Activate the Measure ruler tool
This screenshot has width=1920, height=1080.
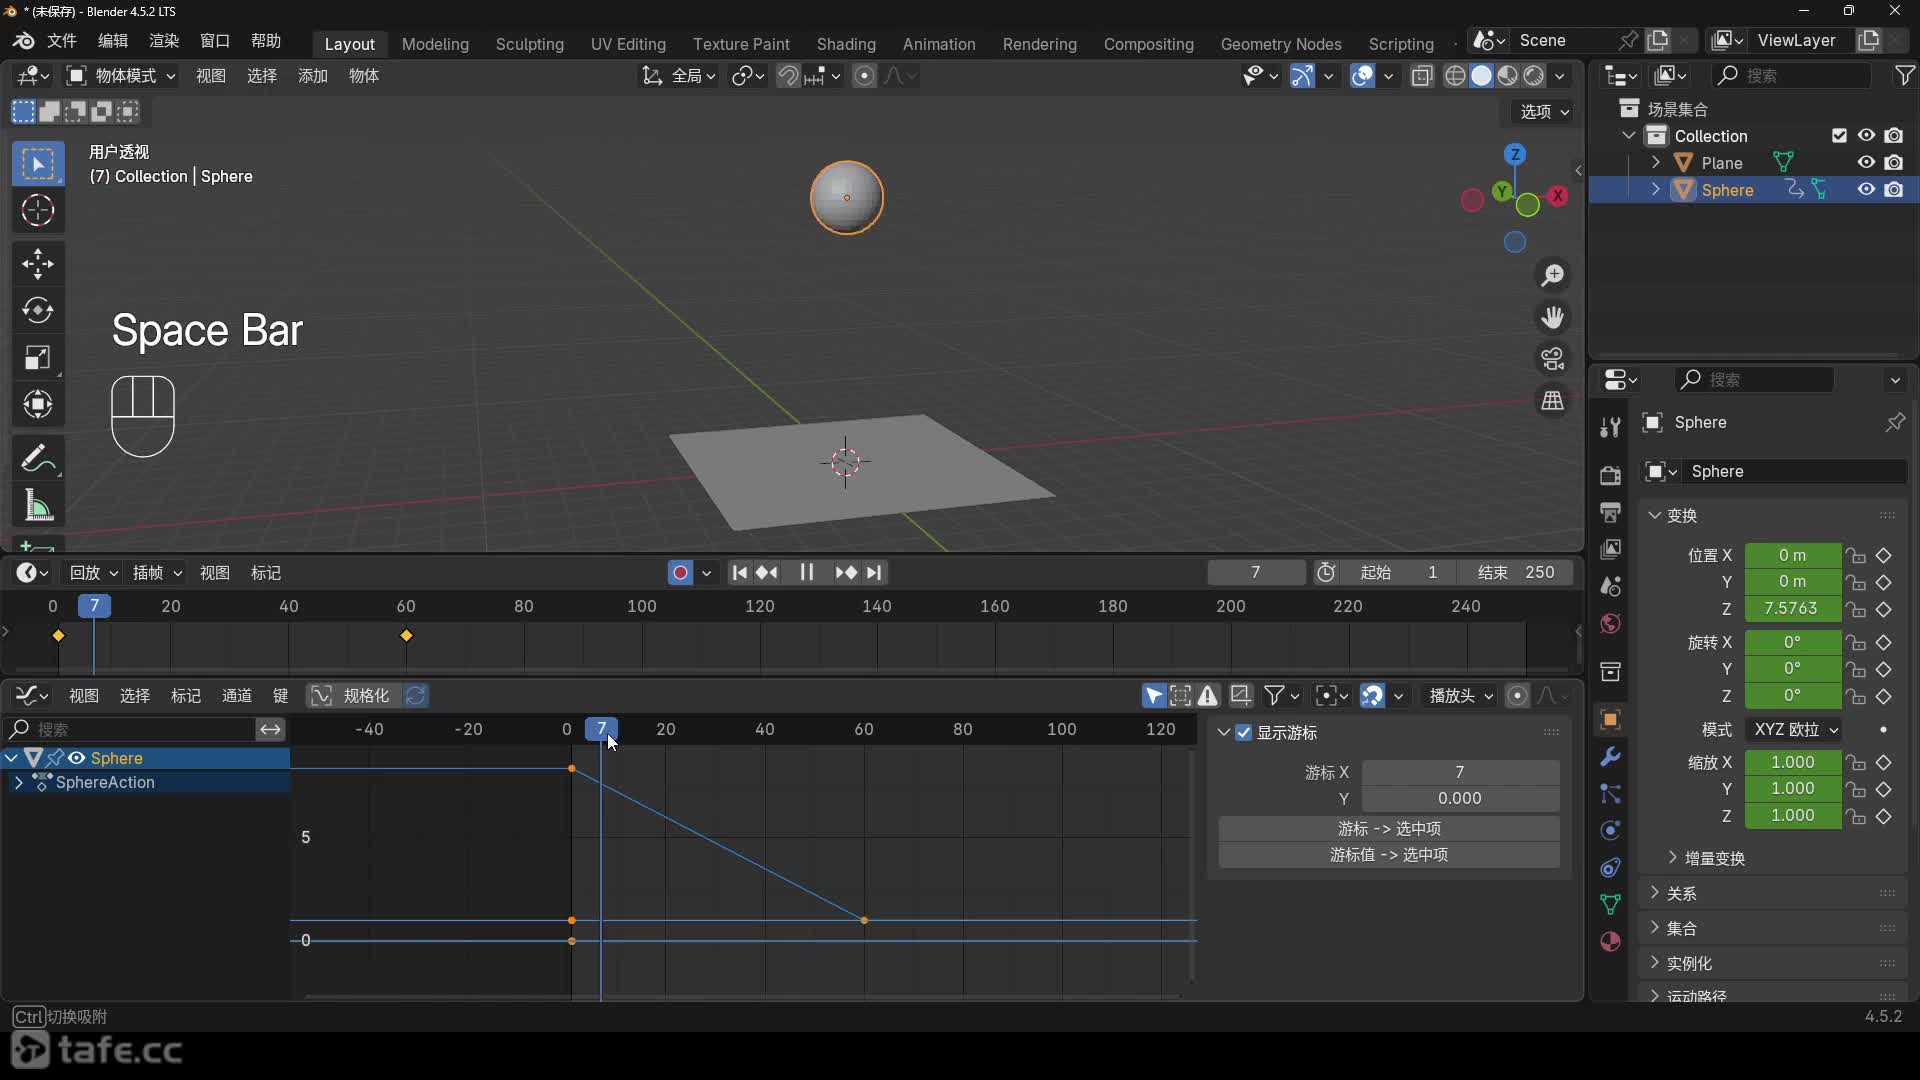tap(38, 506)
